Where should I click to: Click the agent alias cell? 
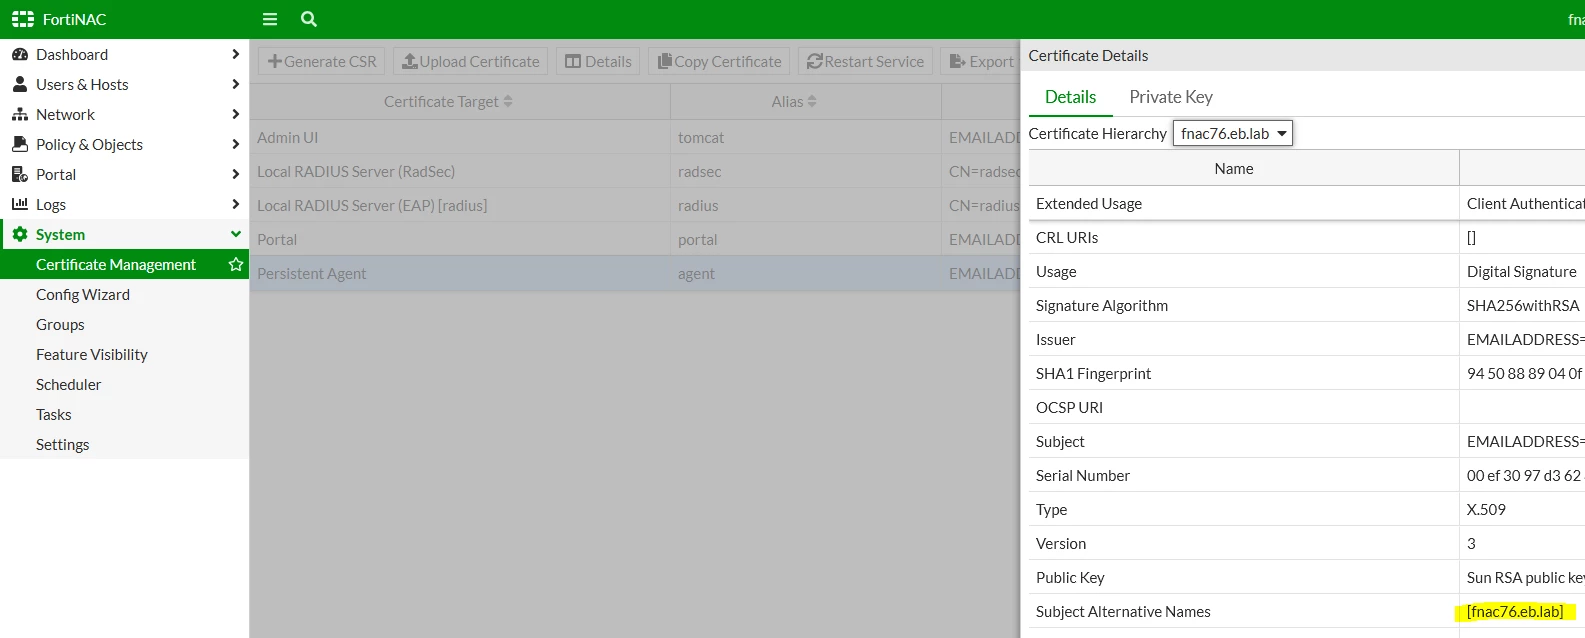coord(806,273)
